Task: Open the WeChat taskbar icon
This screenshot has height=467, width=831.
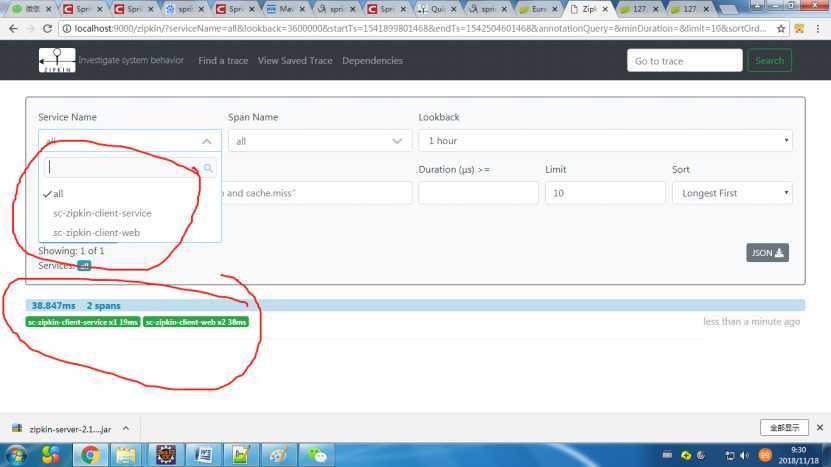Action: [317, 455]
